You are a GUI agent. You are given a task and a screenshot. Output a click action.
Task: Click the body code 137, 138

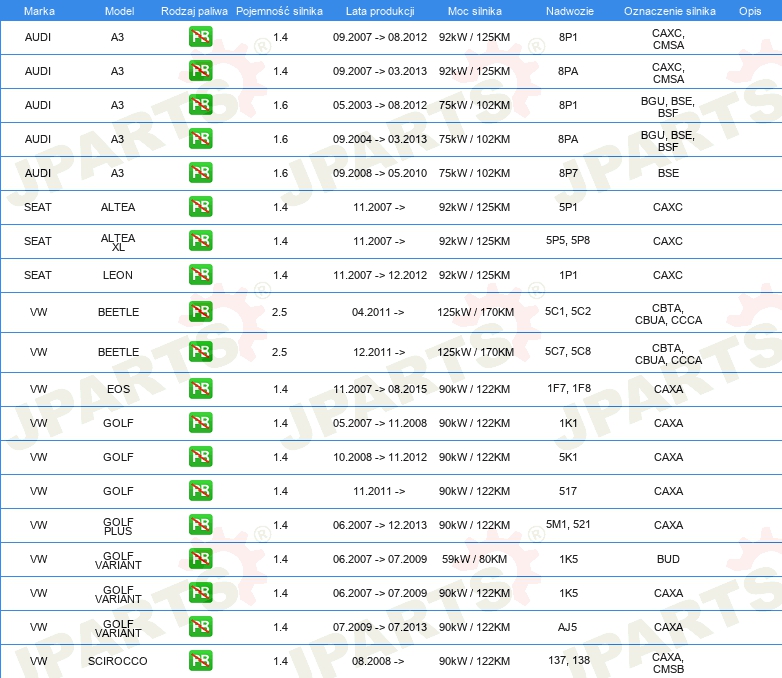tap(569, 661)
